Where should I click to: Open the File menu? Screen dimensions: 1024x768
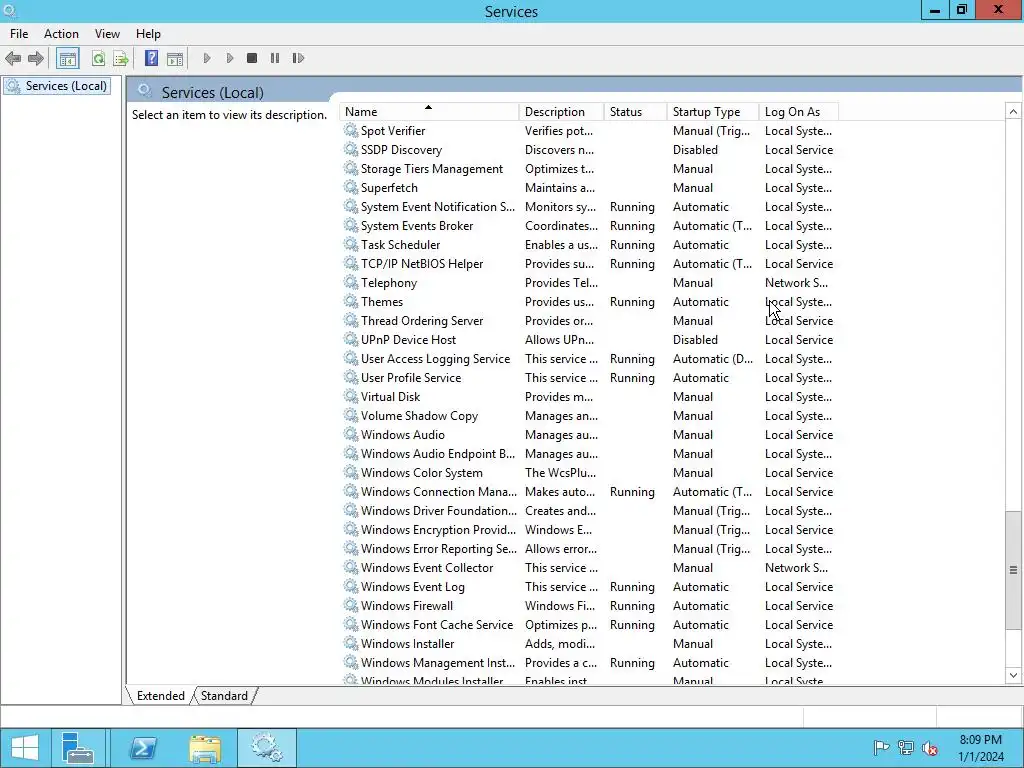pyautogui.click(x=19, y=34)
